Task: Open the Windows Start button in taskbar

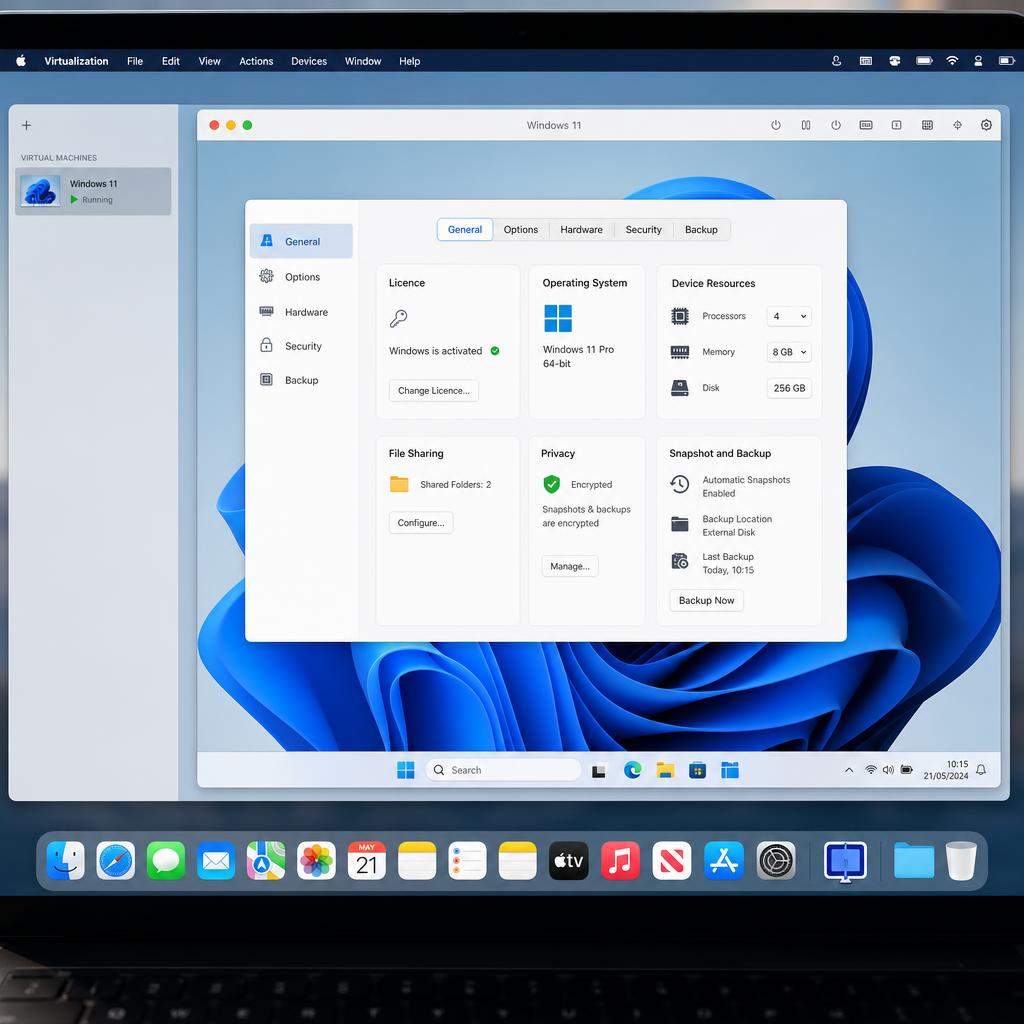Action: click(406, 770)
